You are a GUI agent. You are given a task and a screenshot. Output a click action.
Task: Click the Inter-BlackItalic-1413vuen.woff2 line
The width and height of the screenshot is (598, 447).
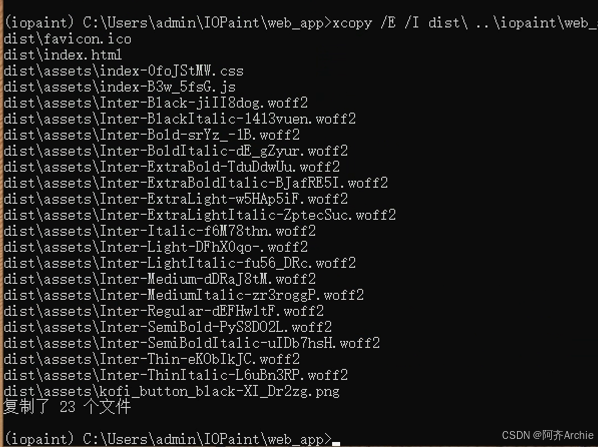(x=180, y=119)
